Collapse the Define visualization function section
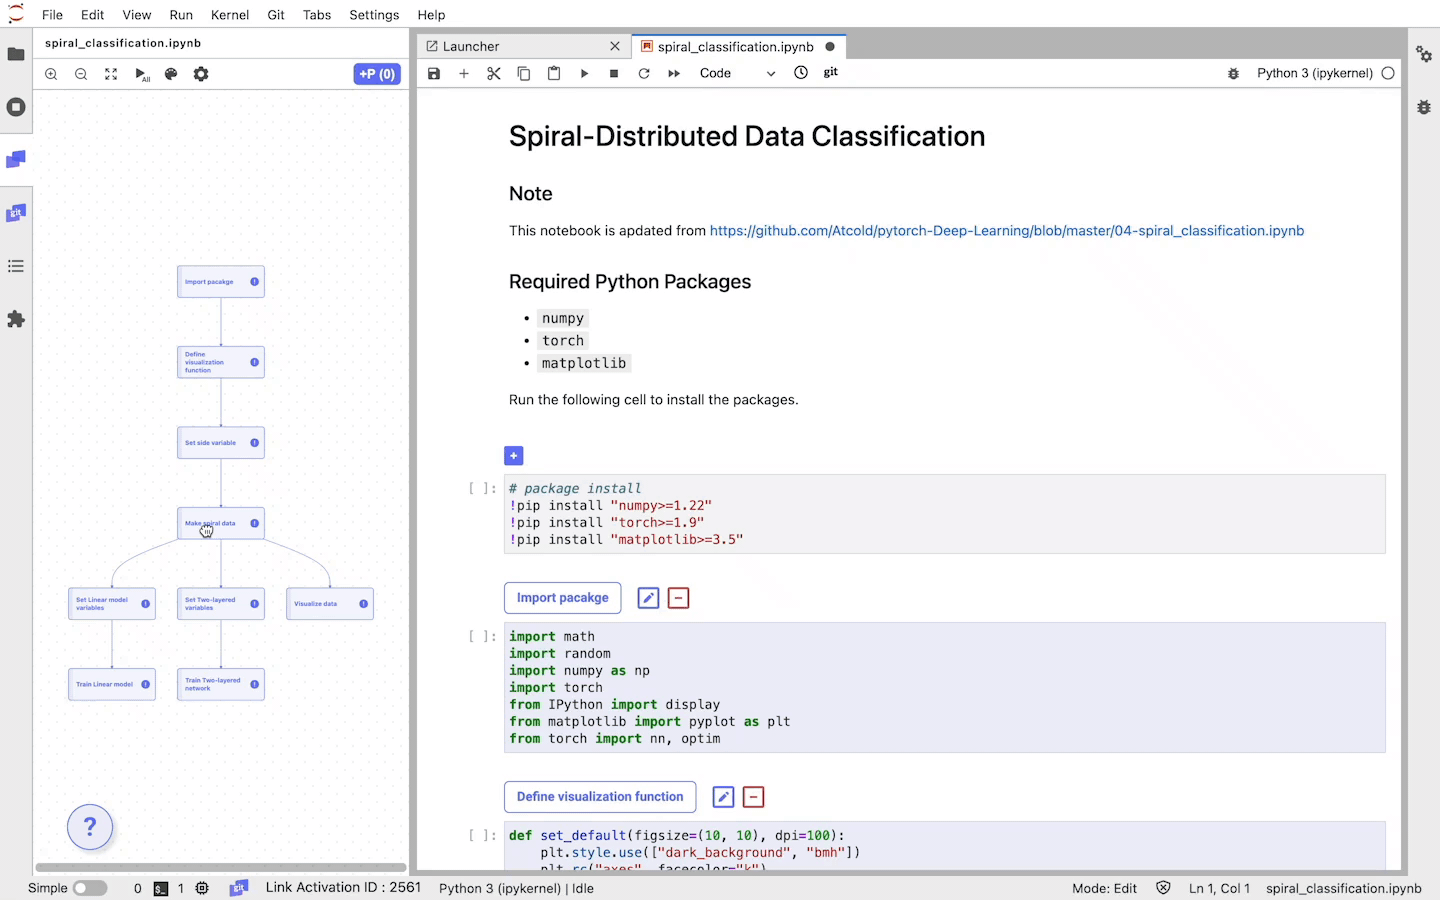 (x=754, y=797)
